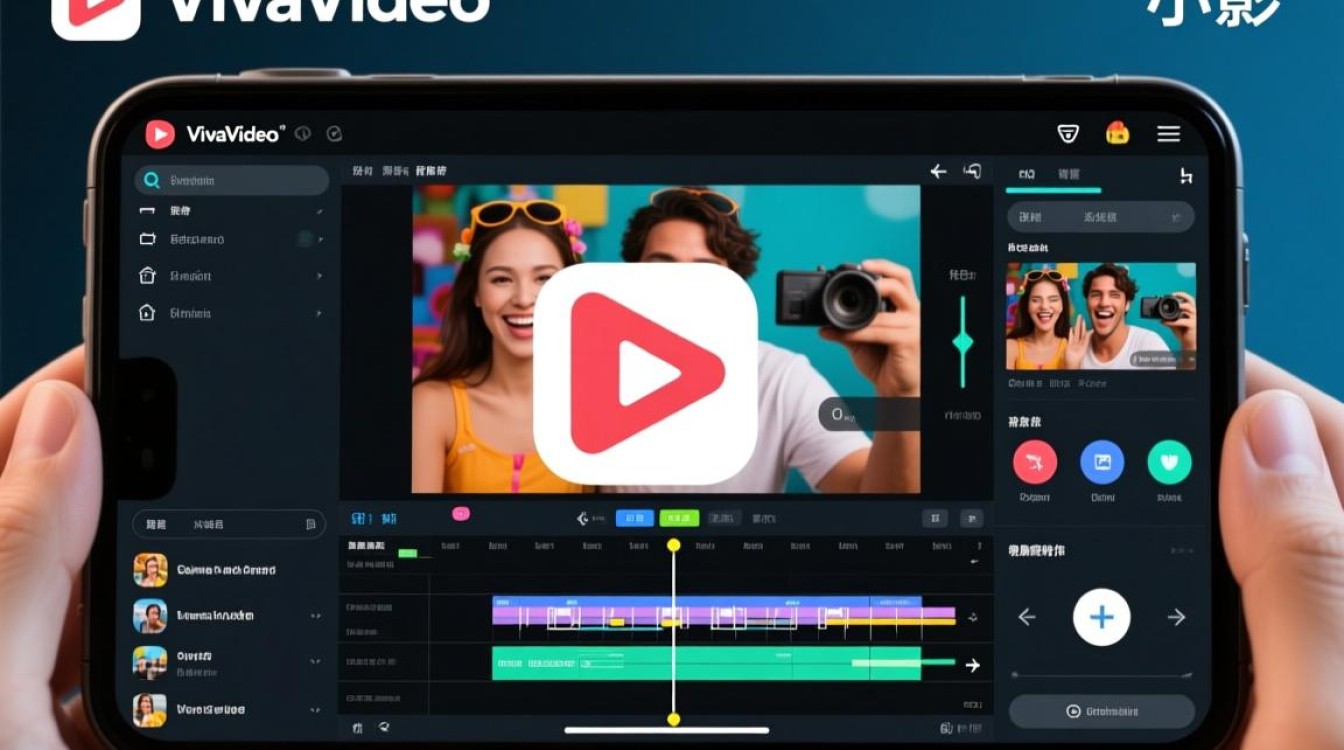Open the couple photo thumbnail in the right panel
The height and width of the screenshot is (750, 1344).
coord(1101,317)
